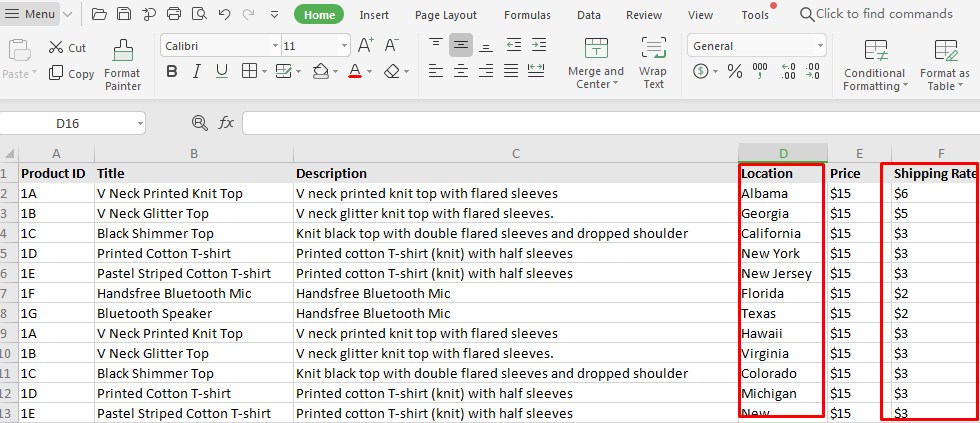Apply percent style to cells
The width and height of the screenshot is (980, 423).
pos(735,71)
